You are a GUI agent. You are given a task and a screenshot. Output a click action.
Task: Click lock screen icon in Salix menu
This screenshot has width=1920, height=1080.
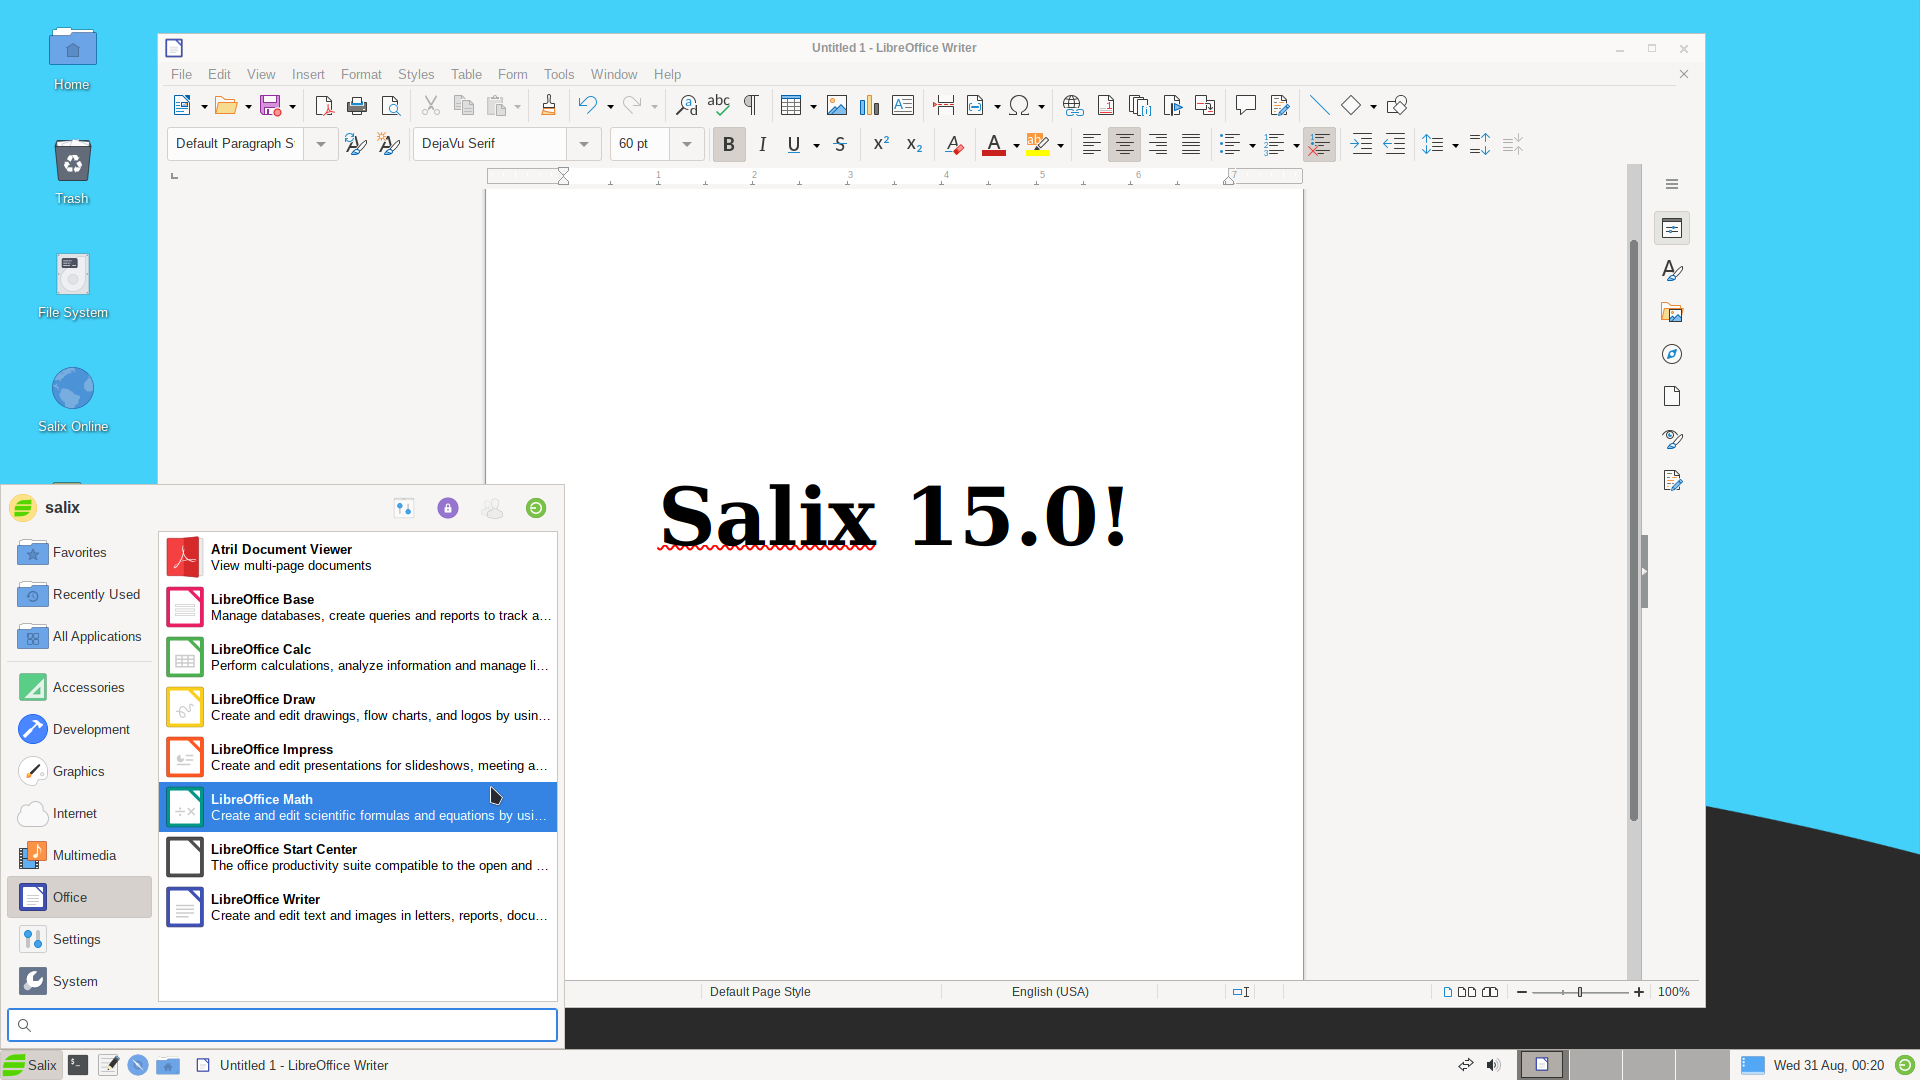click(448, 509)
